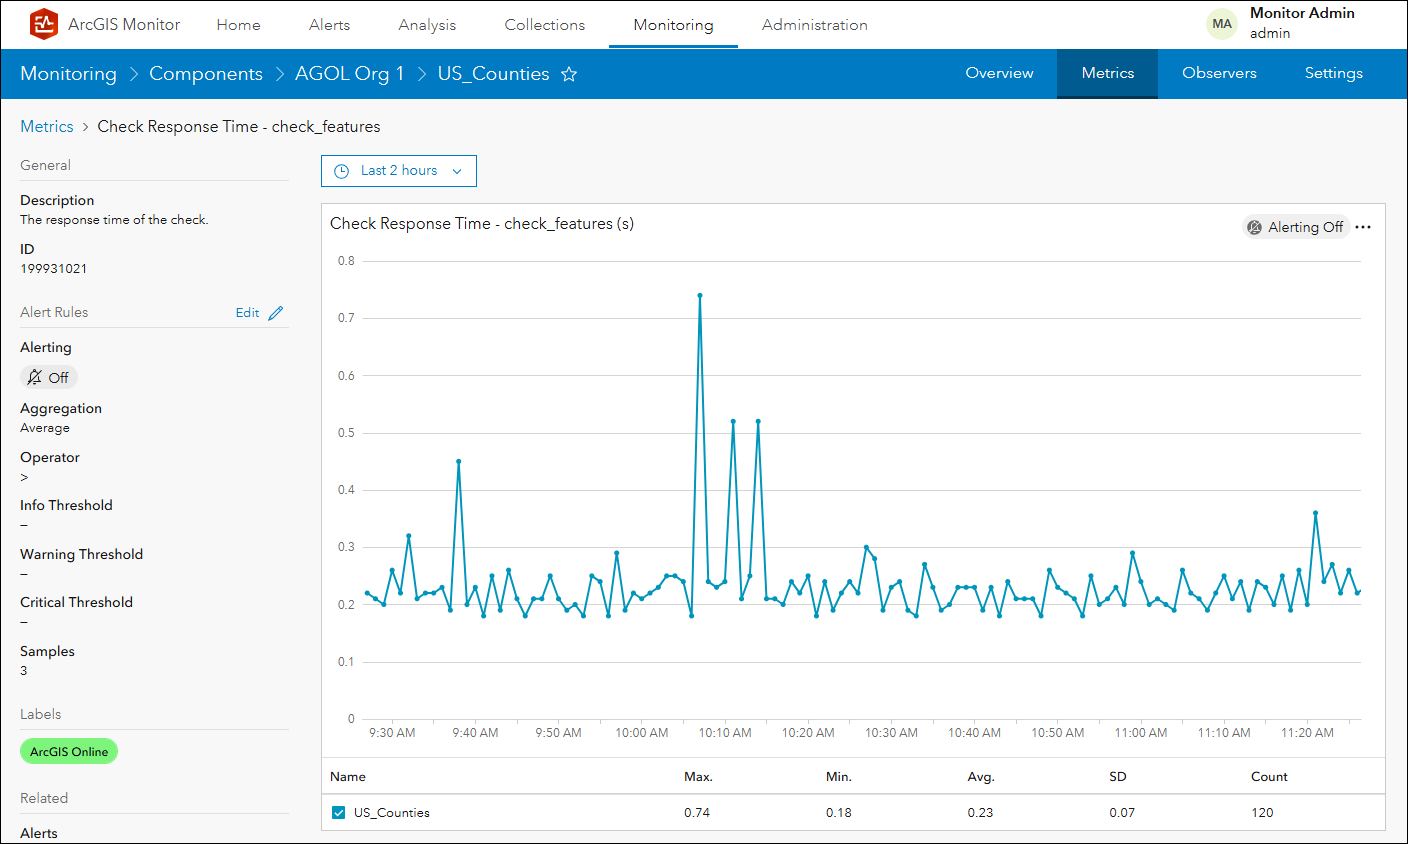The image size is (1408, 844).
Task: Open the Monitor Admin account menu
Action: [x=1301, y=23]
